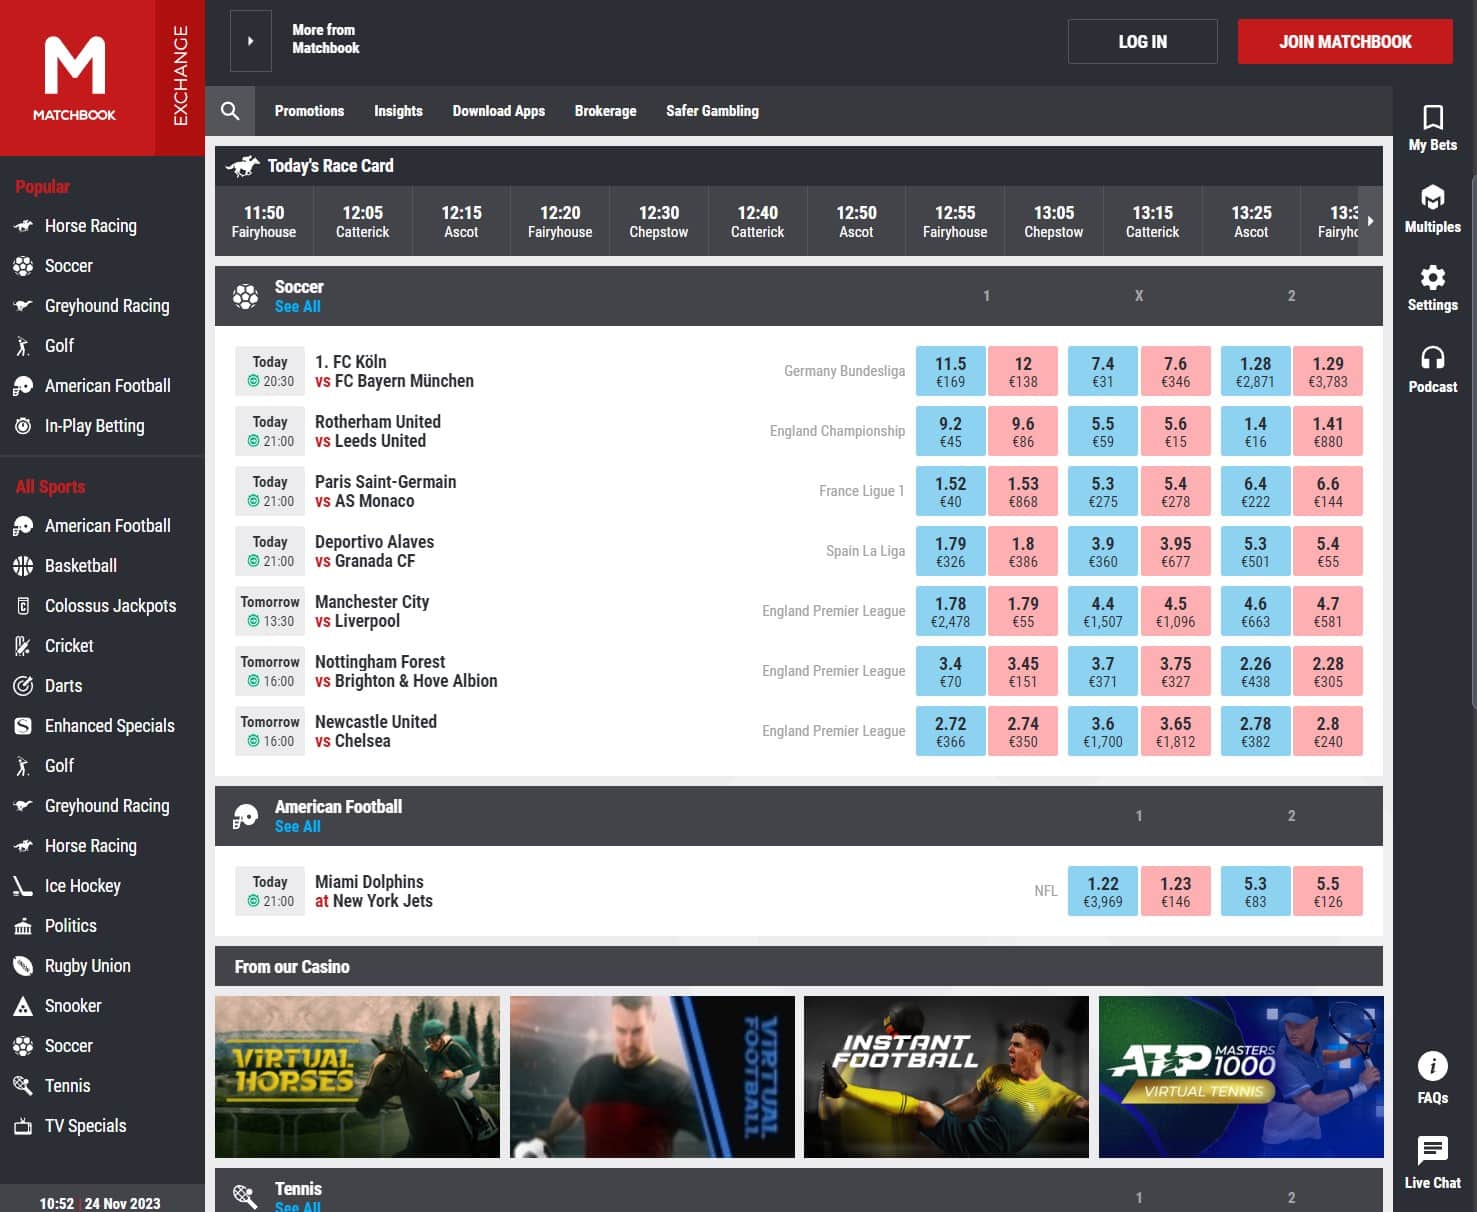Viewport: 1477px width, 1212px height.
Task: Start a Live Chat
Action: (1432, 1151)
